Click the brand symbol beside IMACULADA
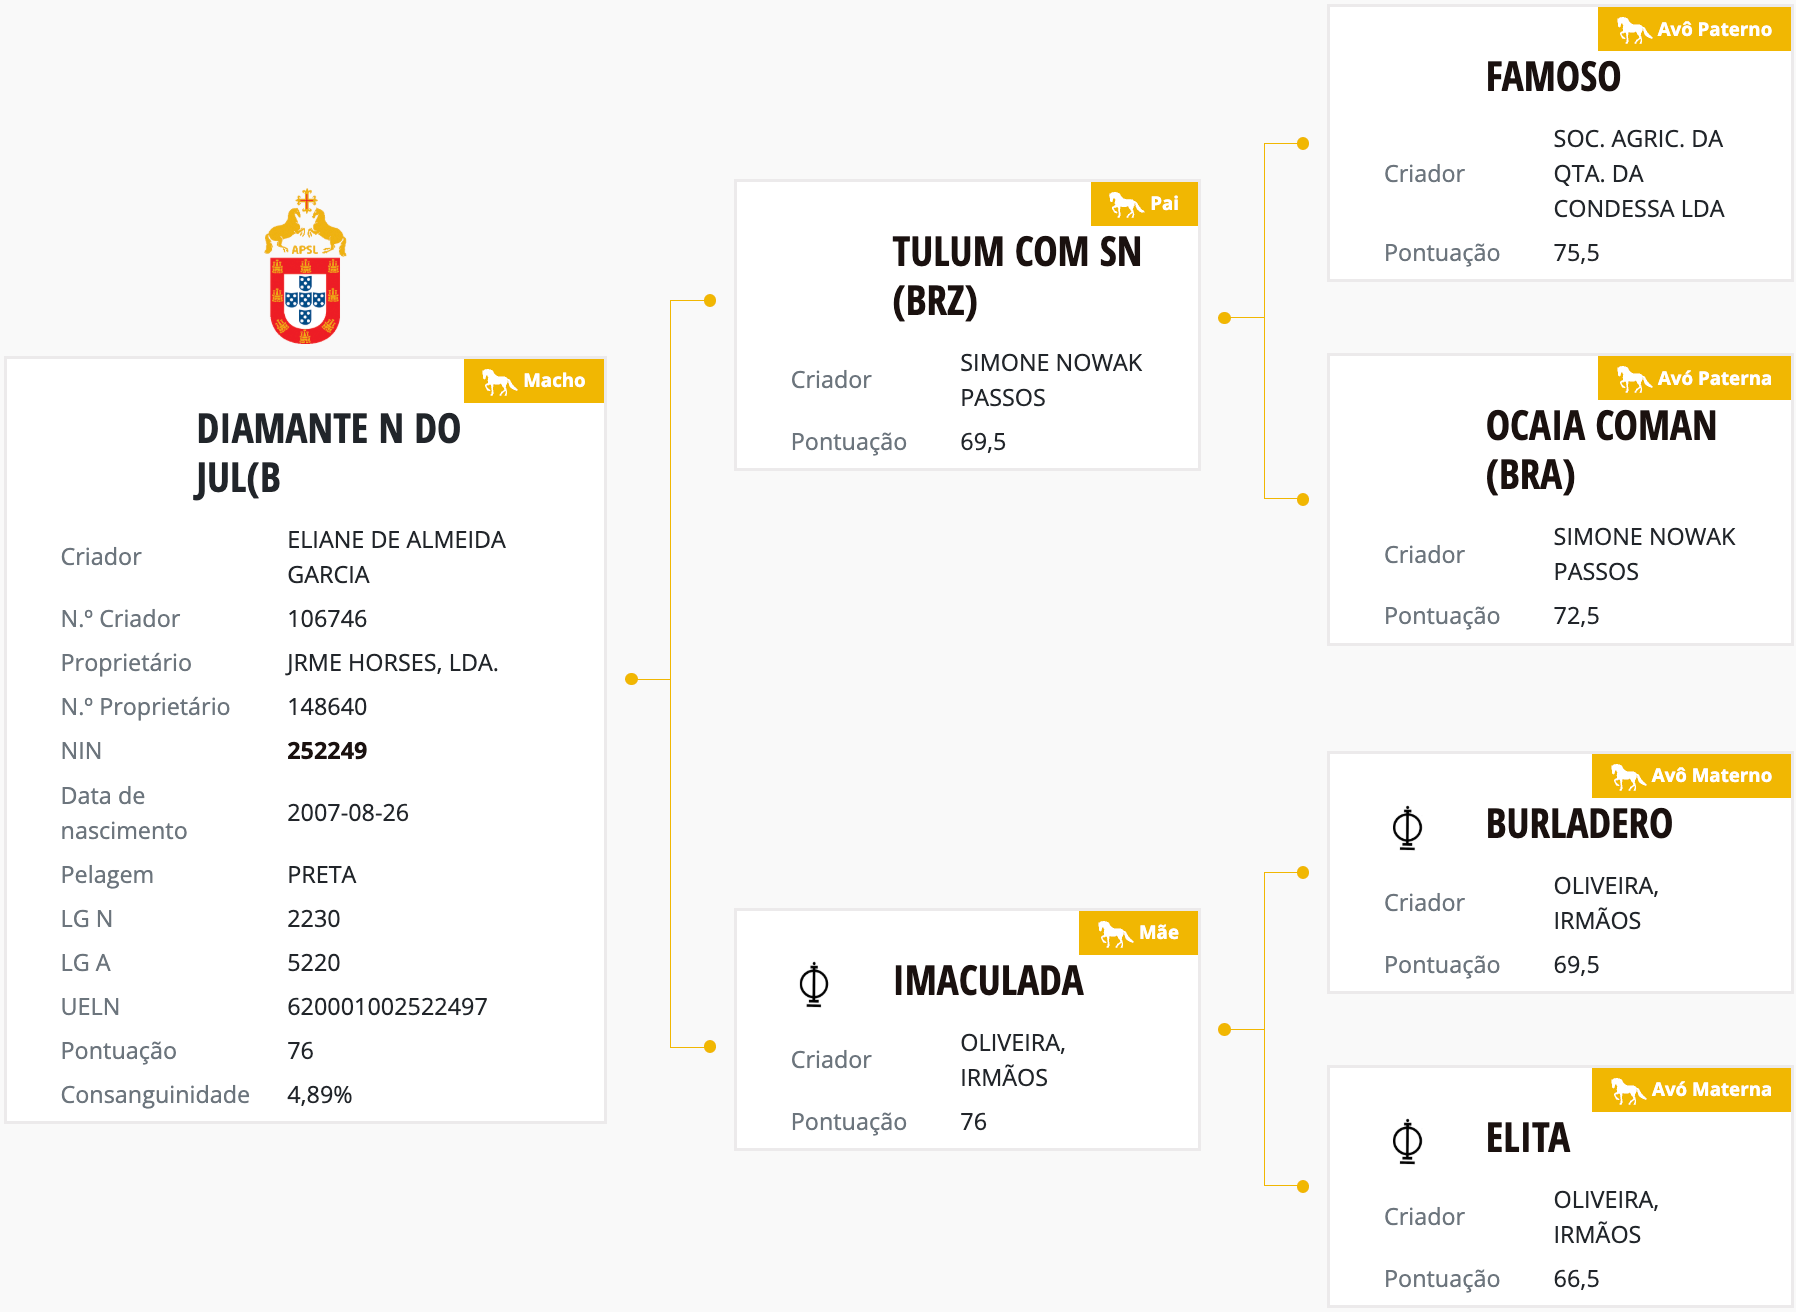The image size is (1796, 1312). tap(814, 984)
